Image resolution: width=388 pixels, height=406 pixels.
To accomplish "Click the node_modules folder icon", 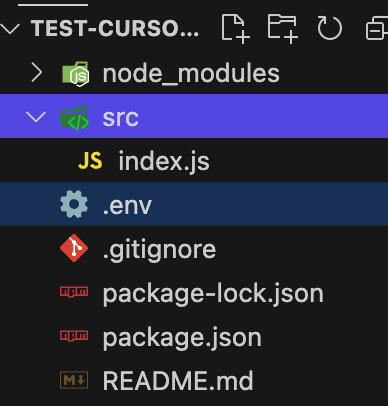I will click(x=75, y=74).
